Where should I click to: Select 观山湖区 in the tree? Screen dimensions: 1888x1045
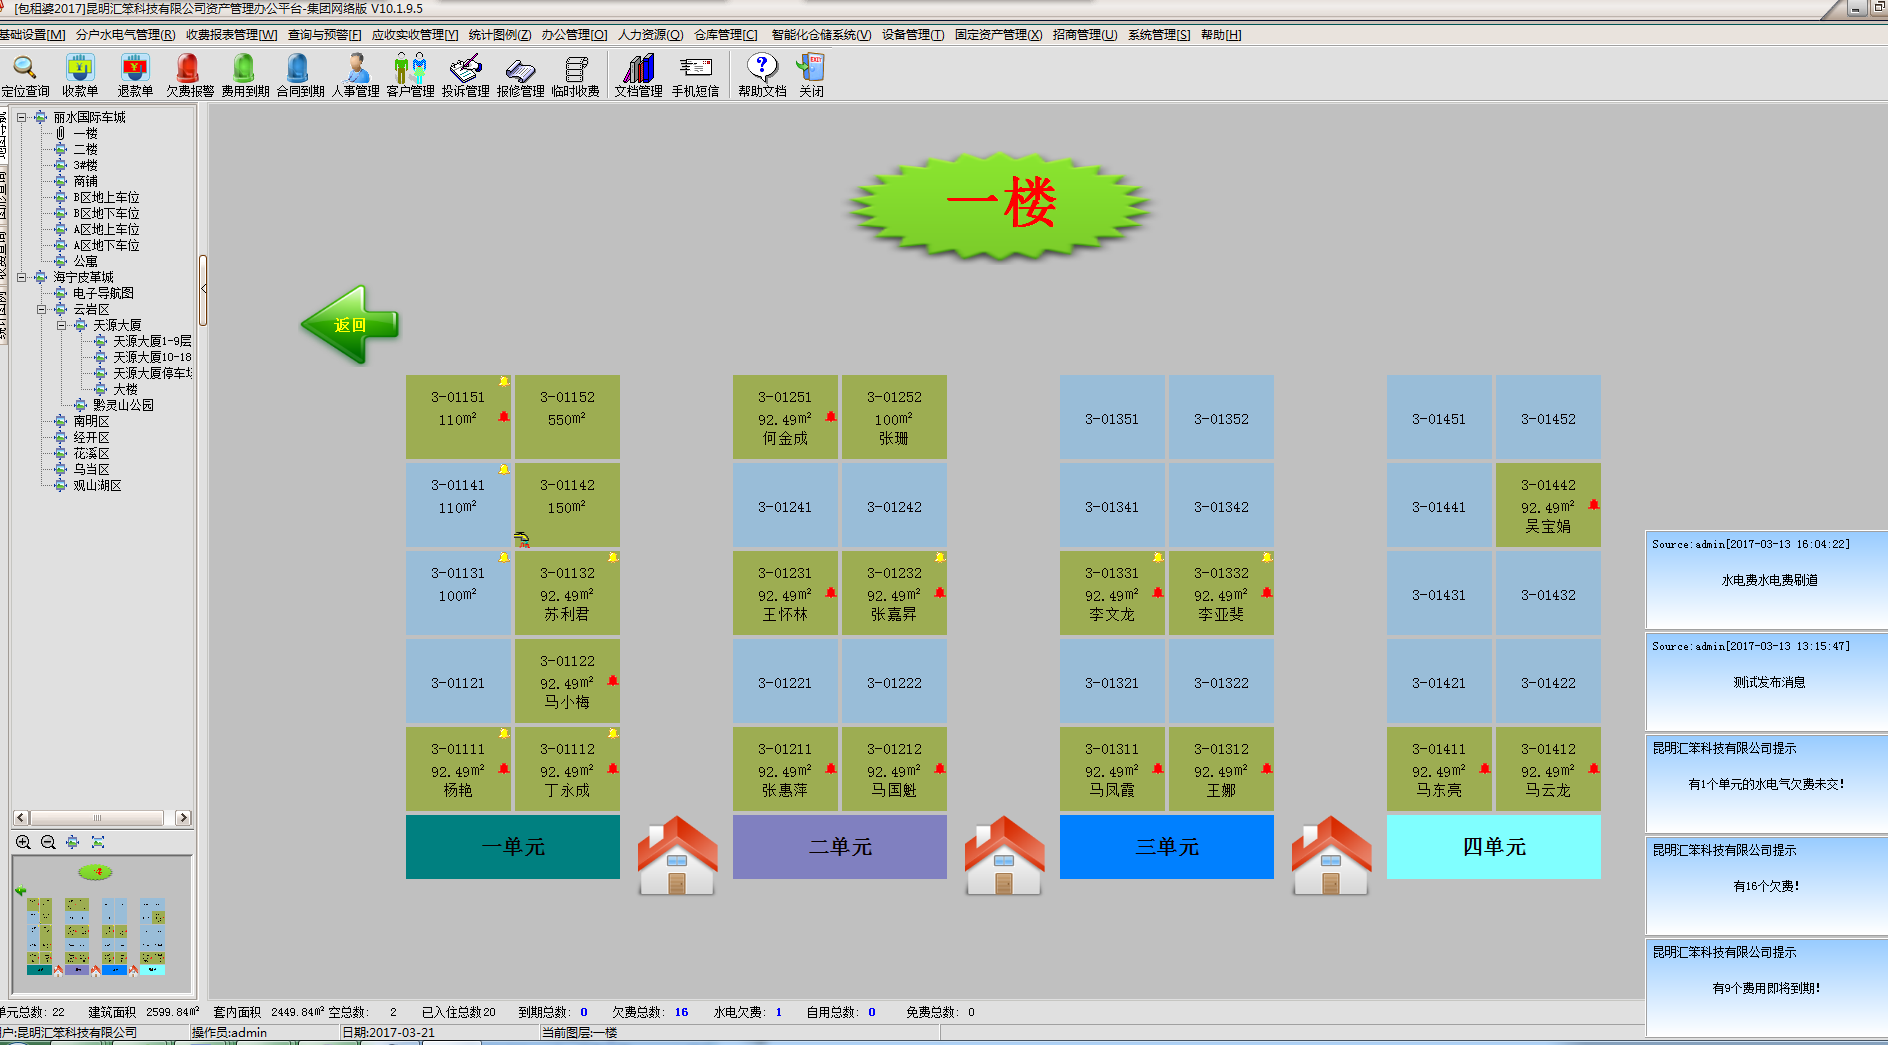[x=97, y=485]
